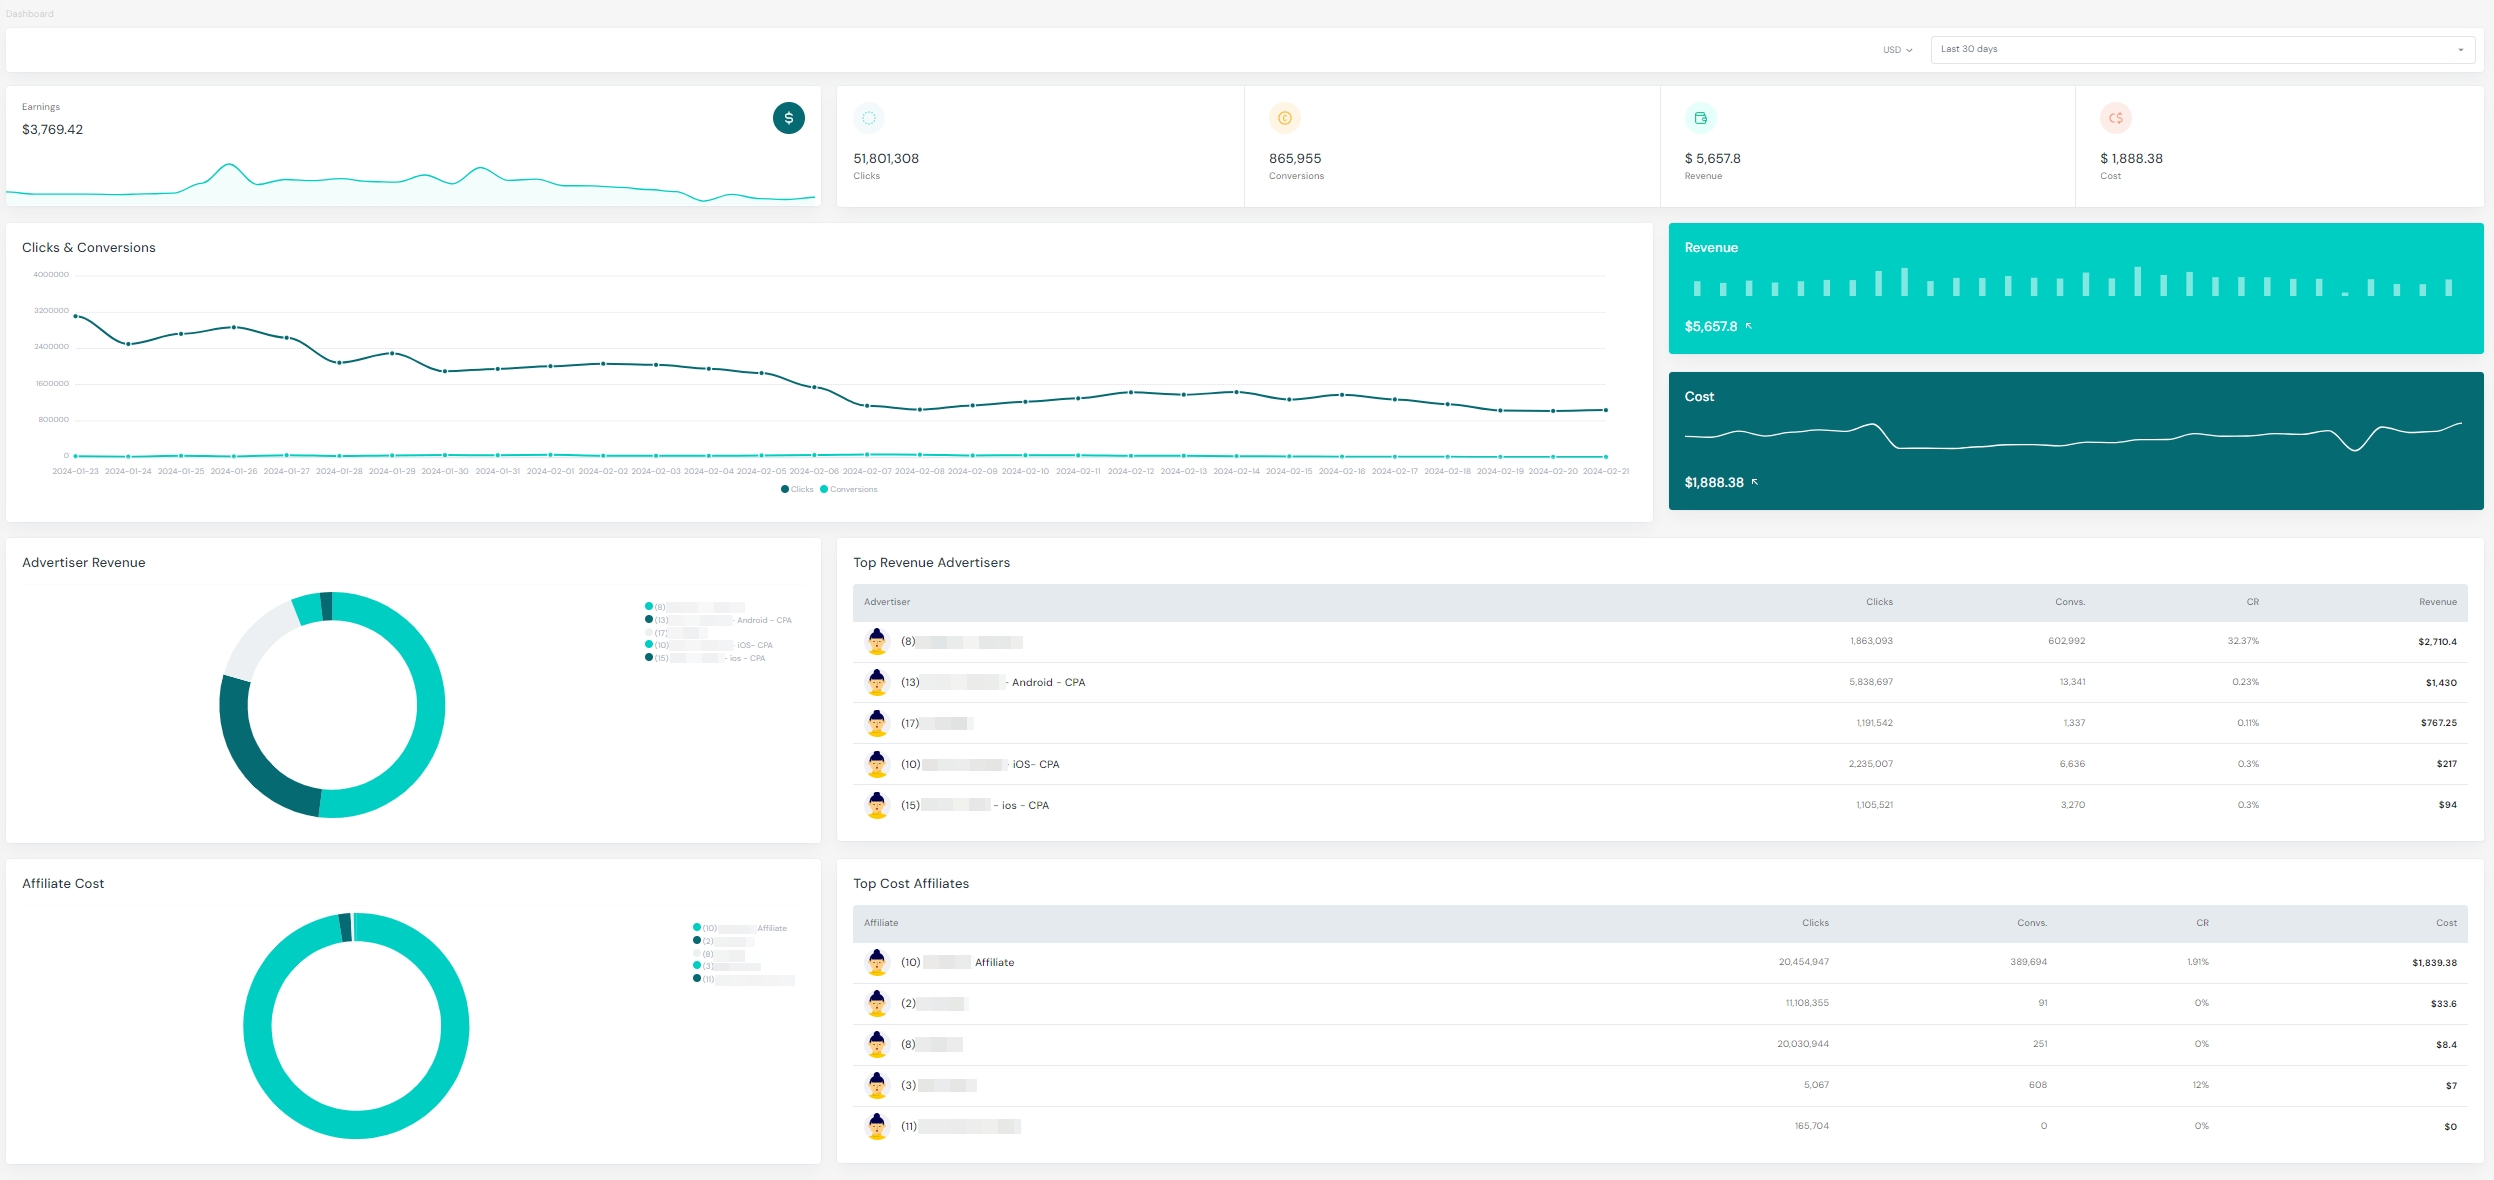Sort affiliates by CR column header
2494x1180 pixels.
(2202, 923)
